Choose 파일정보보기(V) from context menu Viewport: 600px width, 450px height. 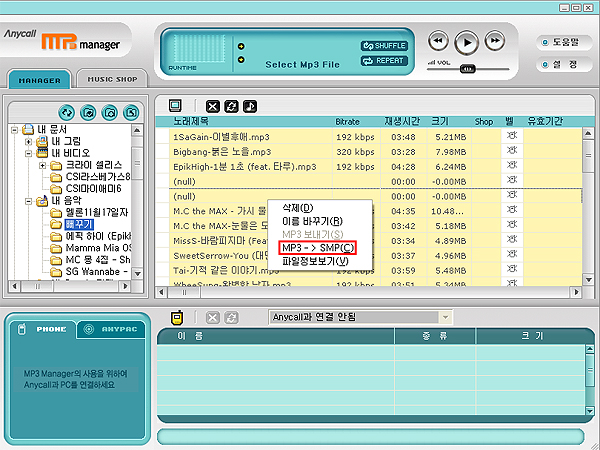tap(315, 261)
